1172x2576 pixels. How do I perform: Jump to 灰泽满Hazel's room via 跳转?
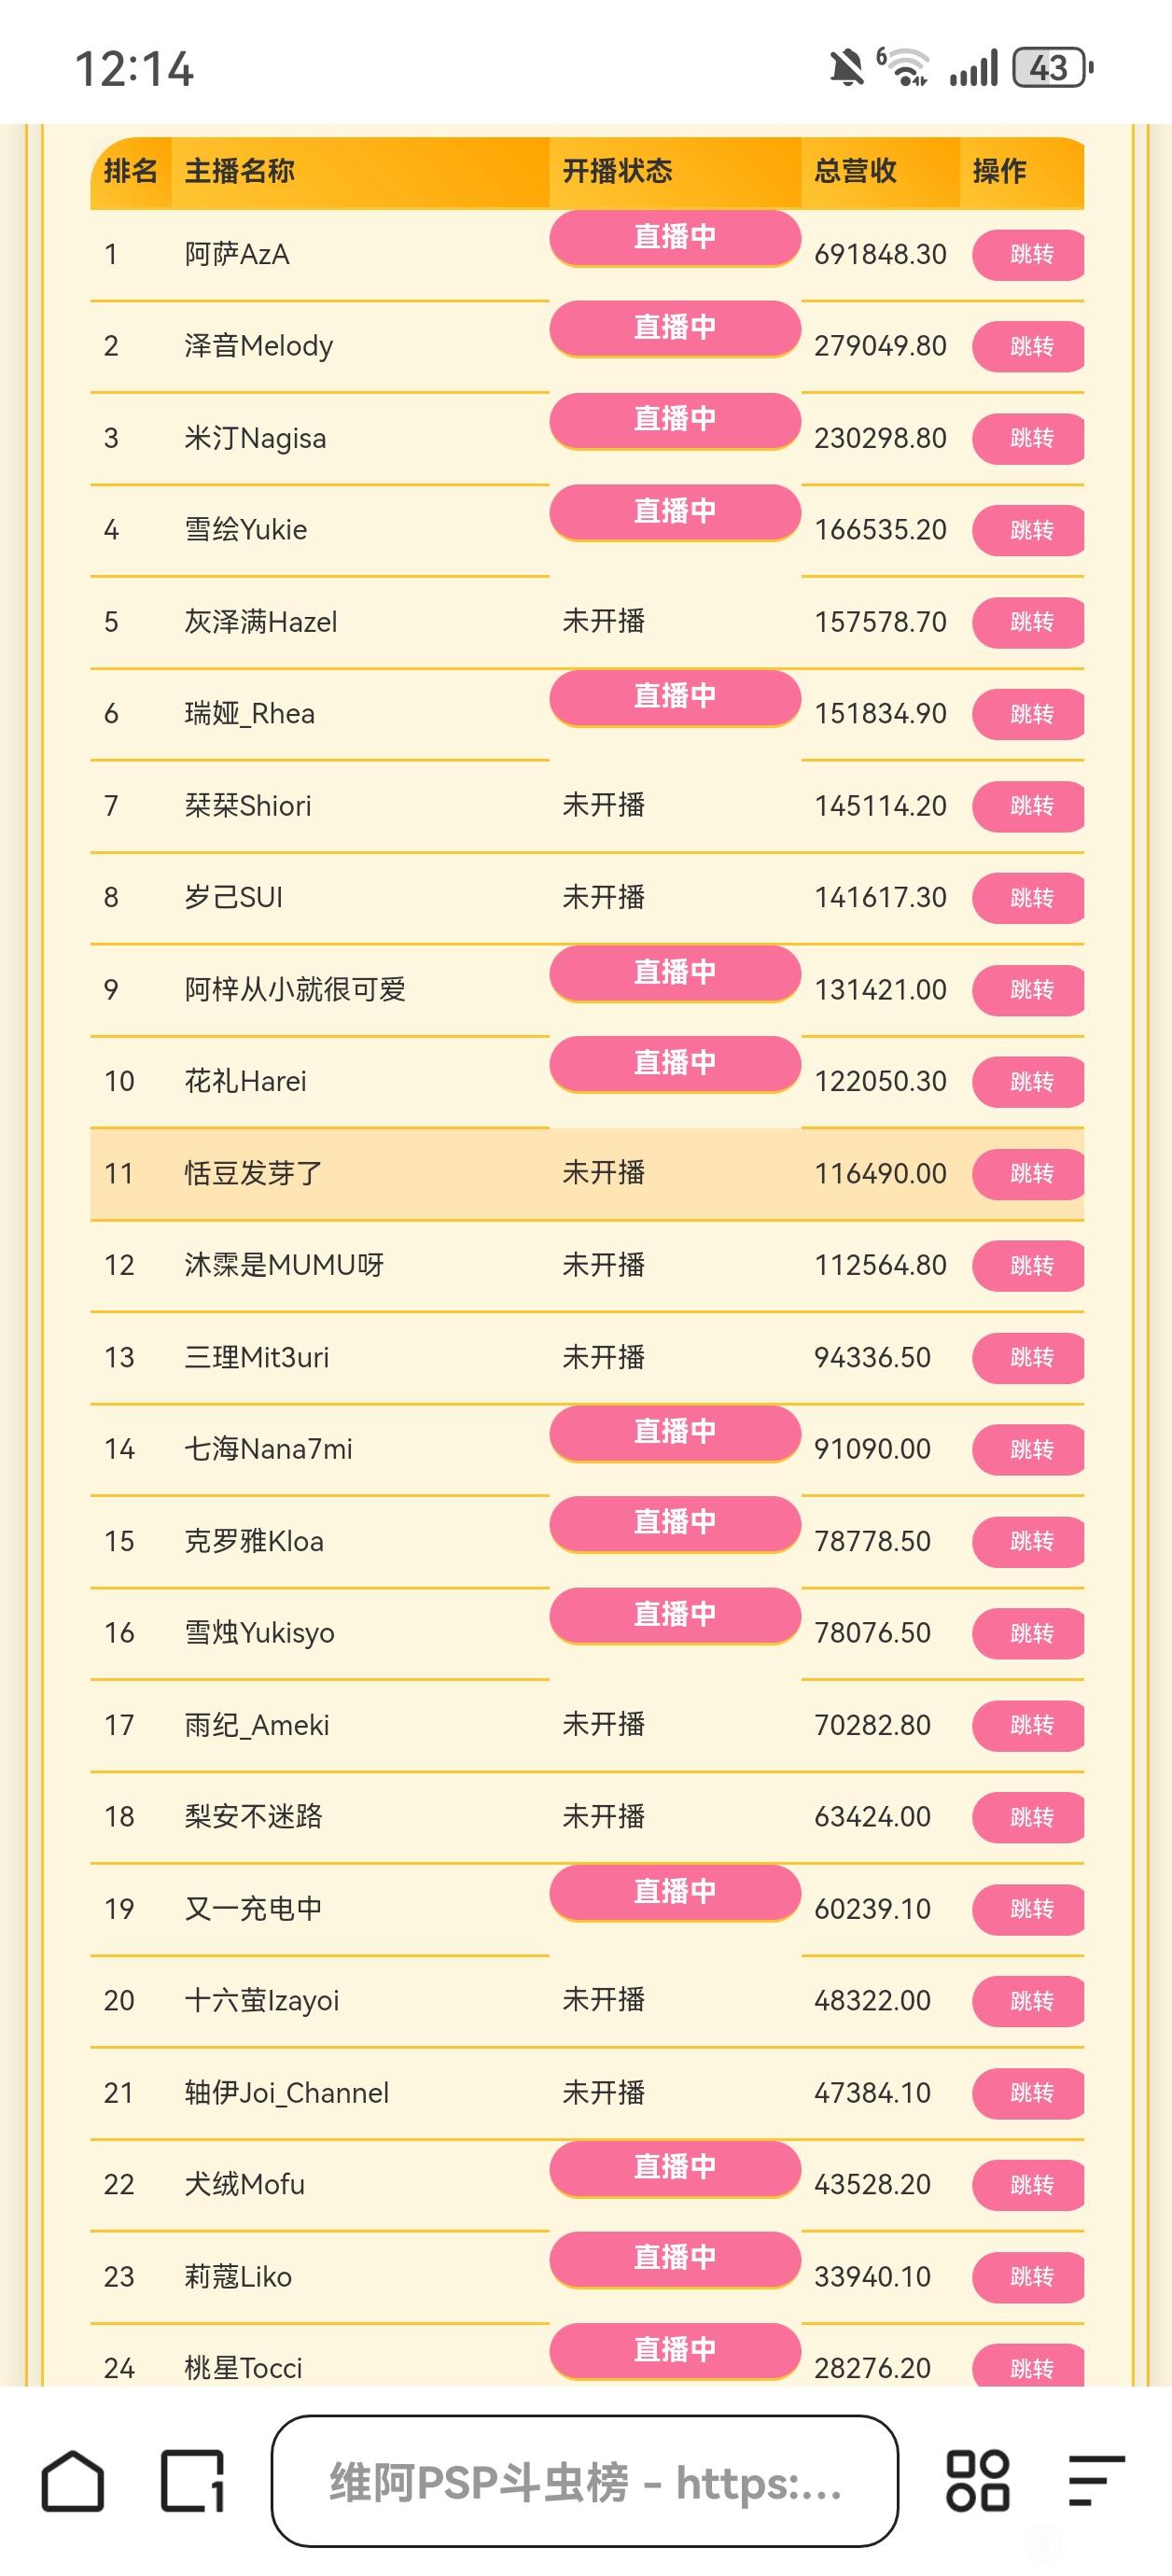(x=1030, y=622)
